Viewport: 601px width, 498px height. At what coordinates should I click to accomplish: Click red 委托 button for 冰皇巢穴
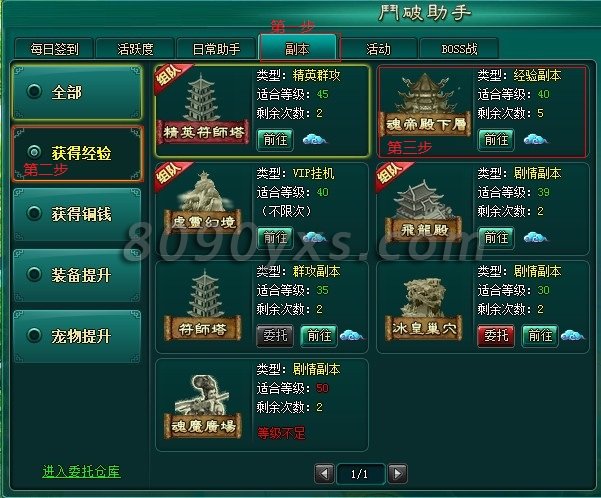click(496, 335)
